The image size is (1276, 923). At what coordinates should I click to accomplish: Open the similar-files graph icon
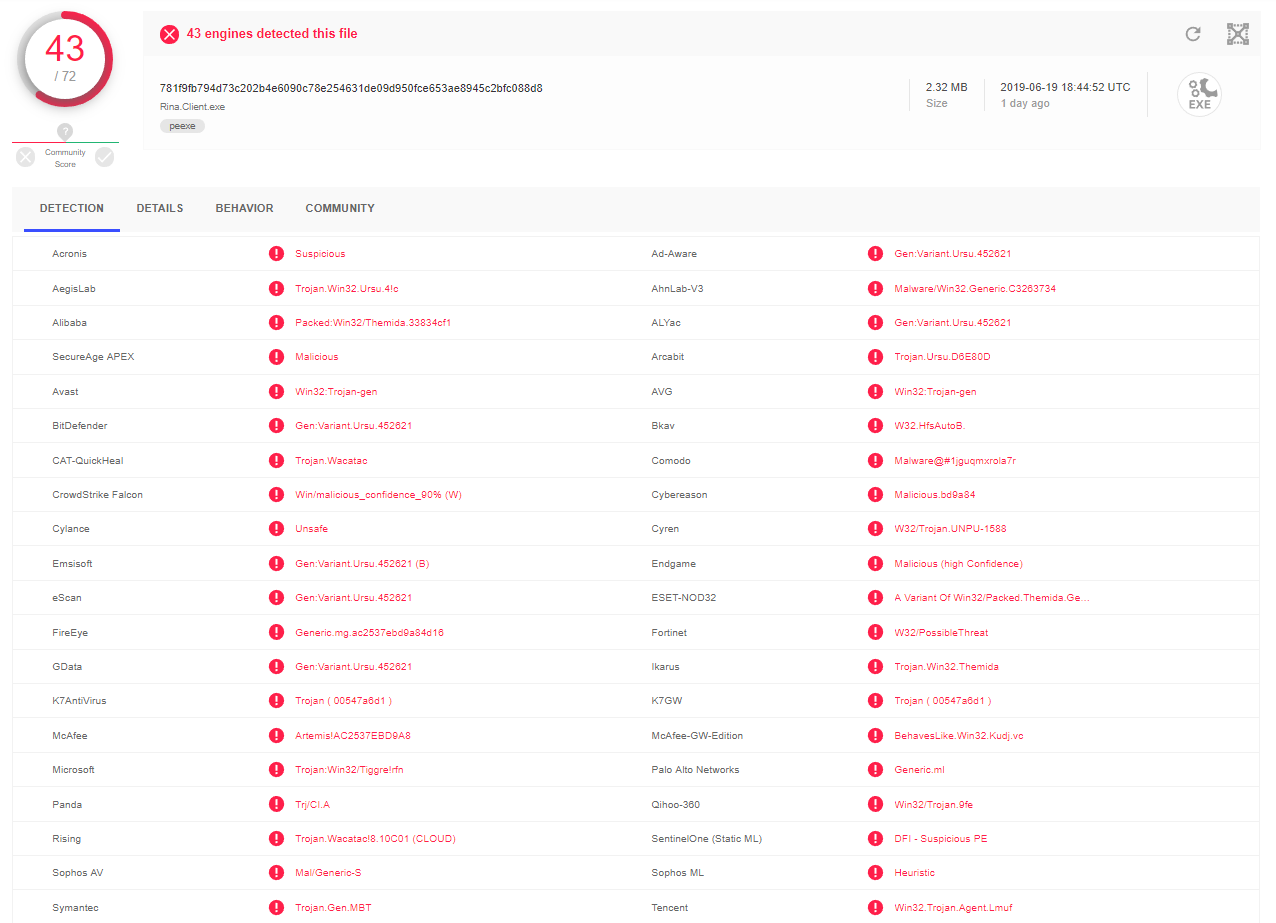[1238, 34]
